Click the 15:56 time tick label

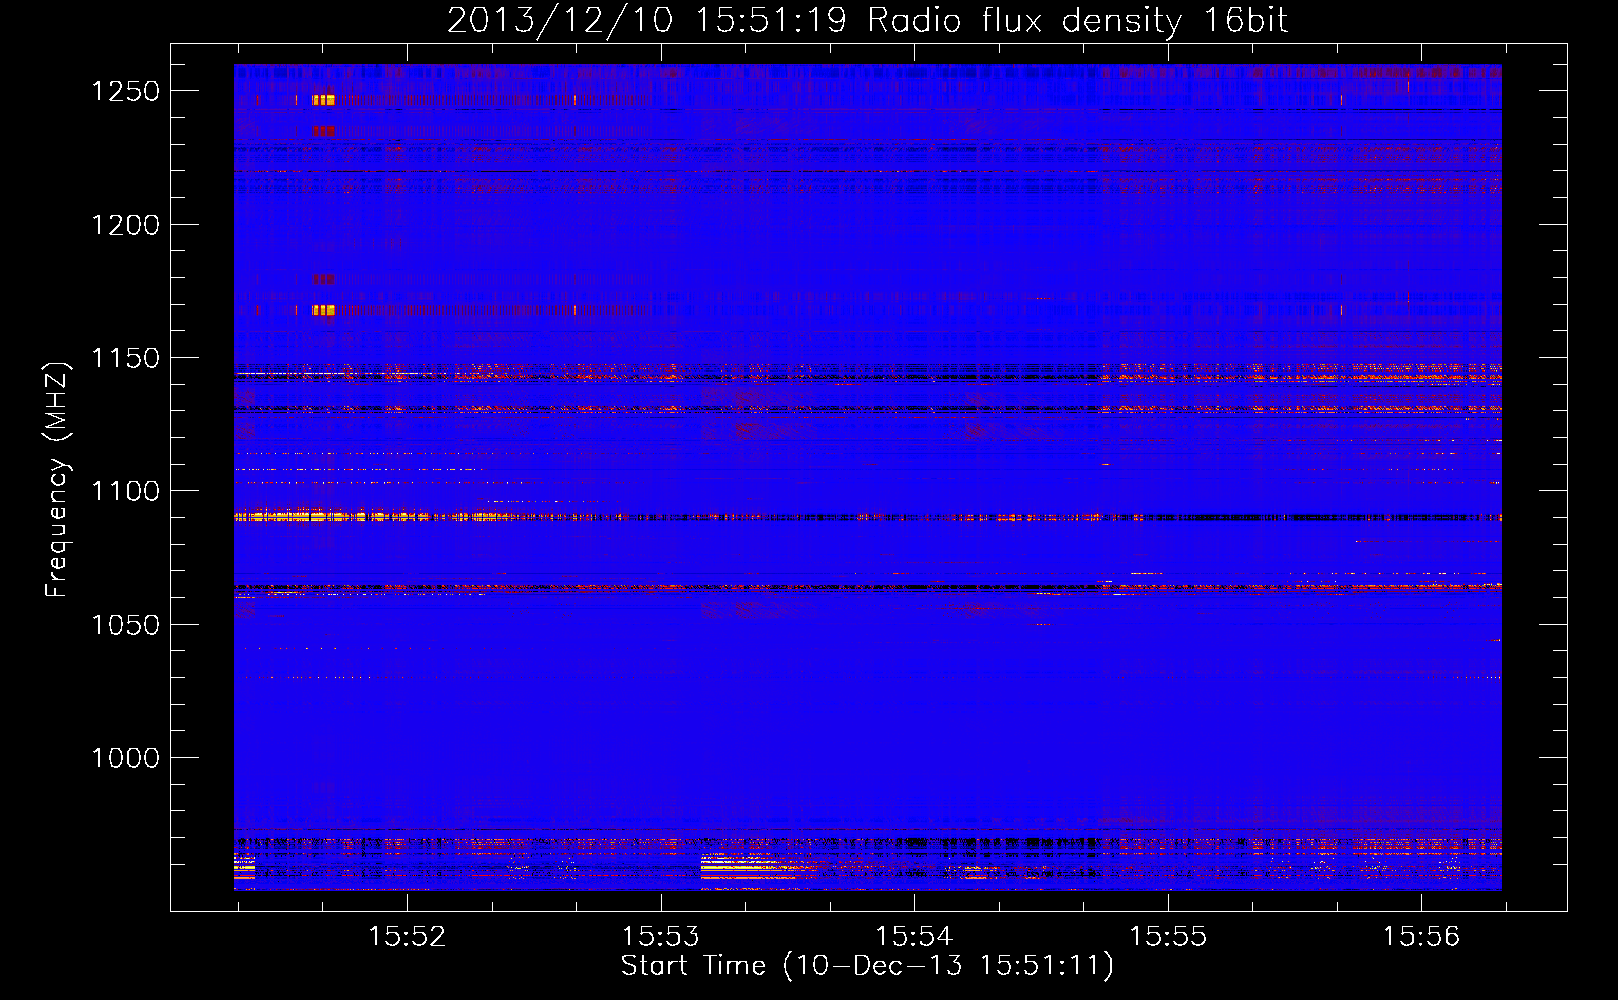(x=1420, y=937)
